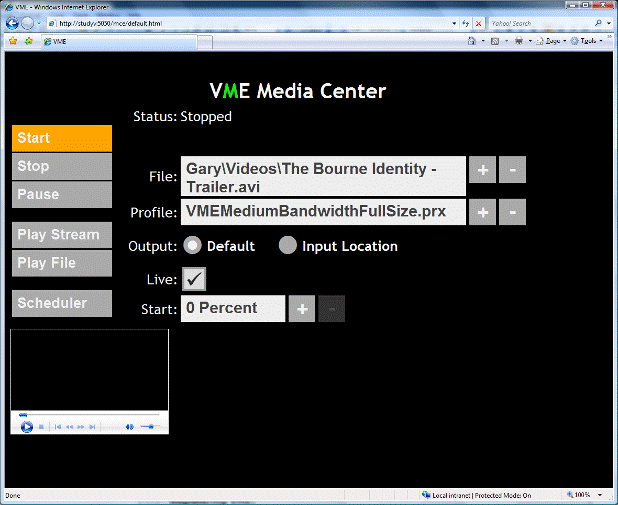Click the orange Start button
The width and height of the screenshot is (618, 505).
point(62,138)
